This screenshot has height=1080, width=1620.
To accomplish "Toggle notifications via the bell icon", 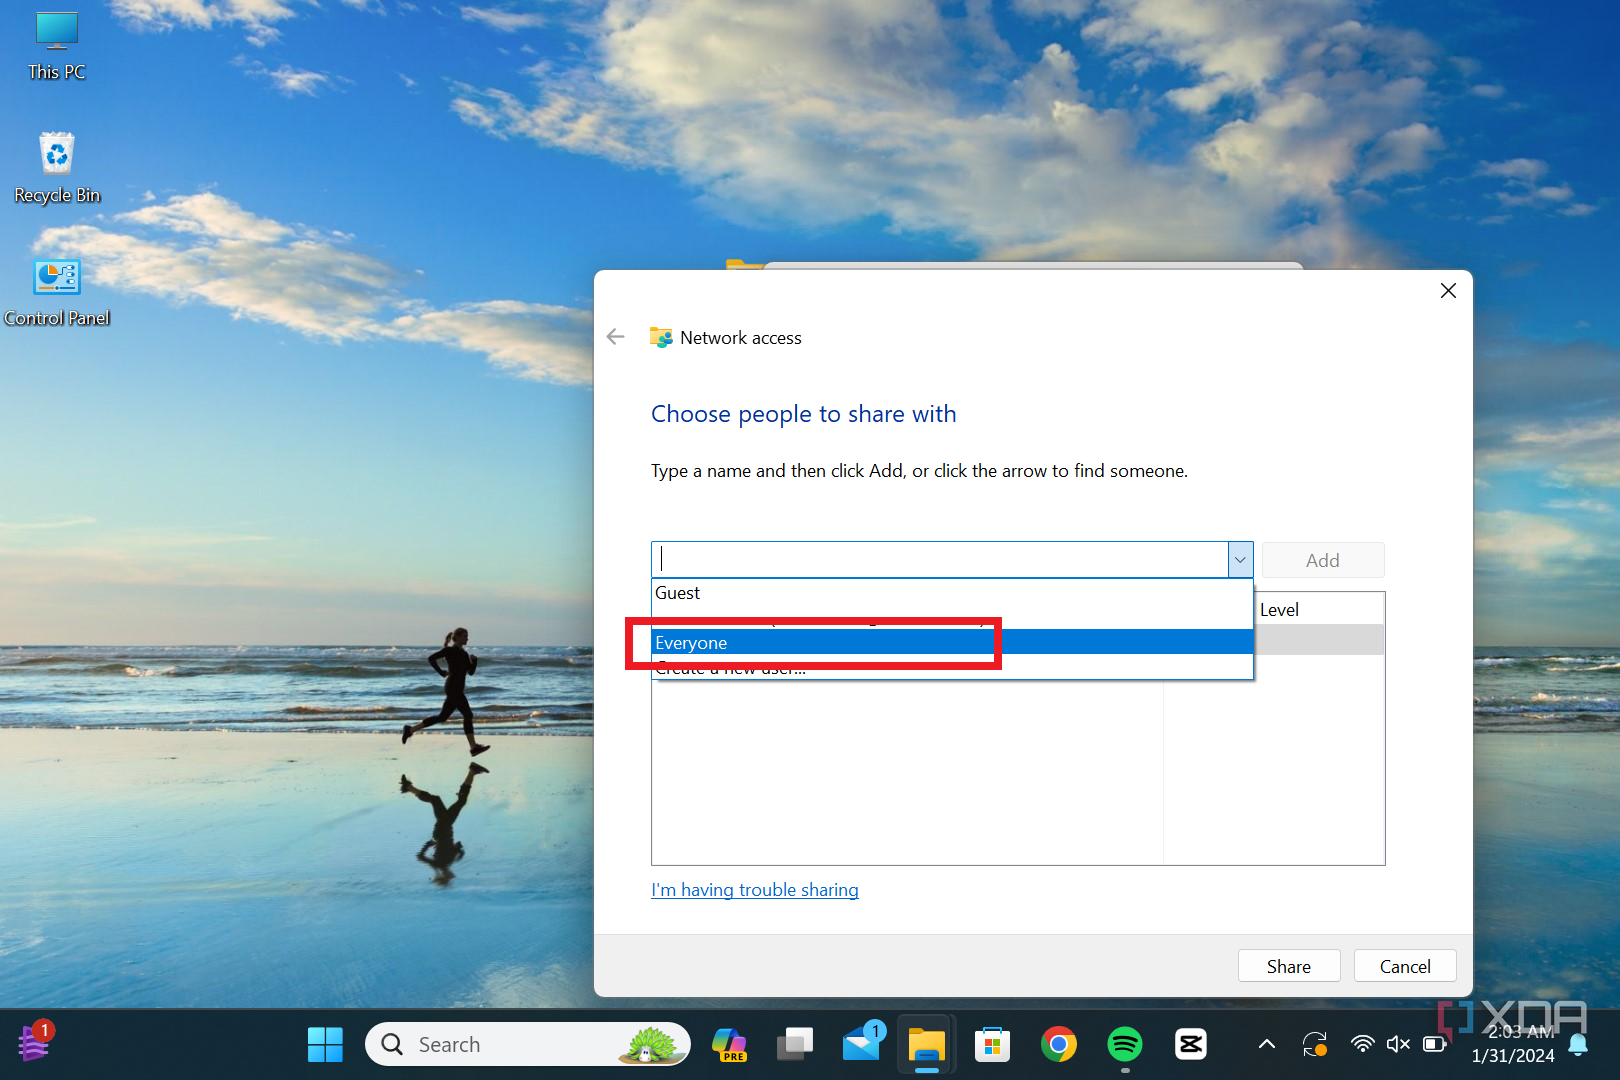I will (x=1578, y=1043).
